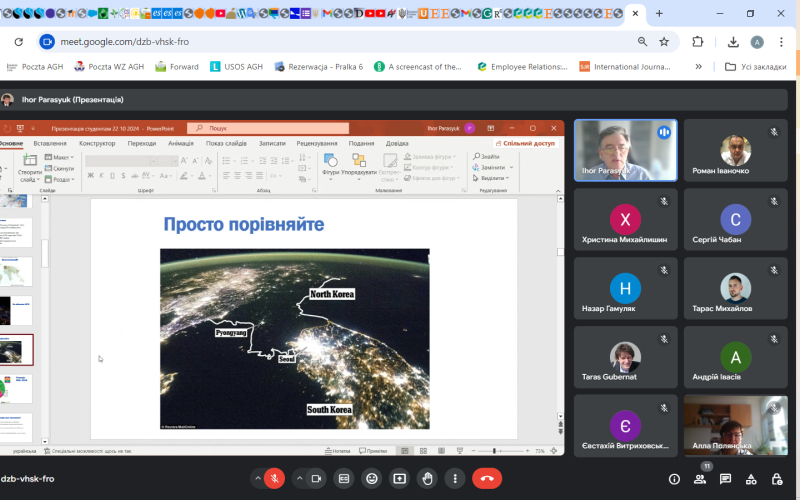
Task: Open the USOS AGH bookmark
Action: coord(237,67)
